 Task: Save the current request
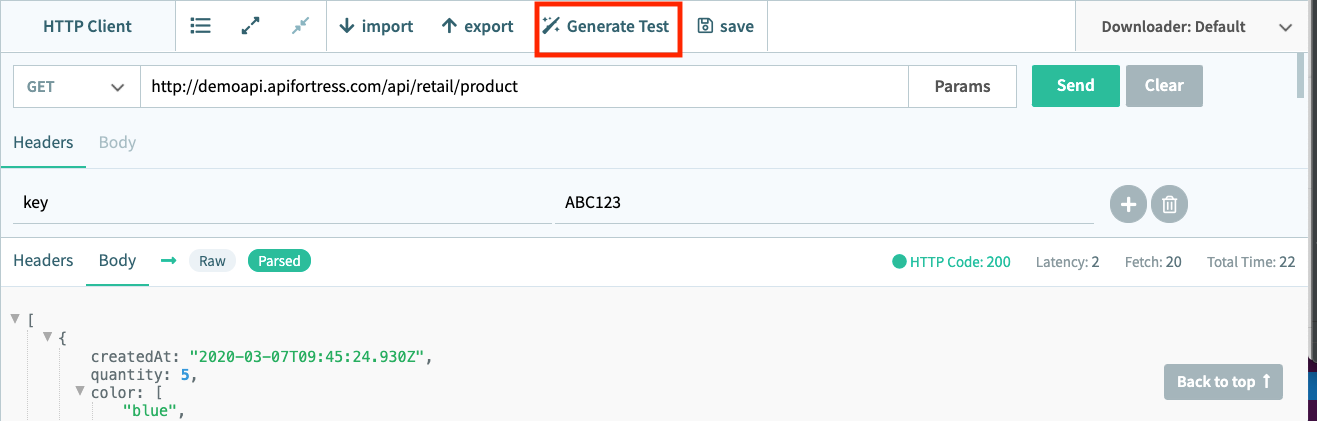point(725,27)
